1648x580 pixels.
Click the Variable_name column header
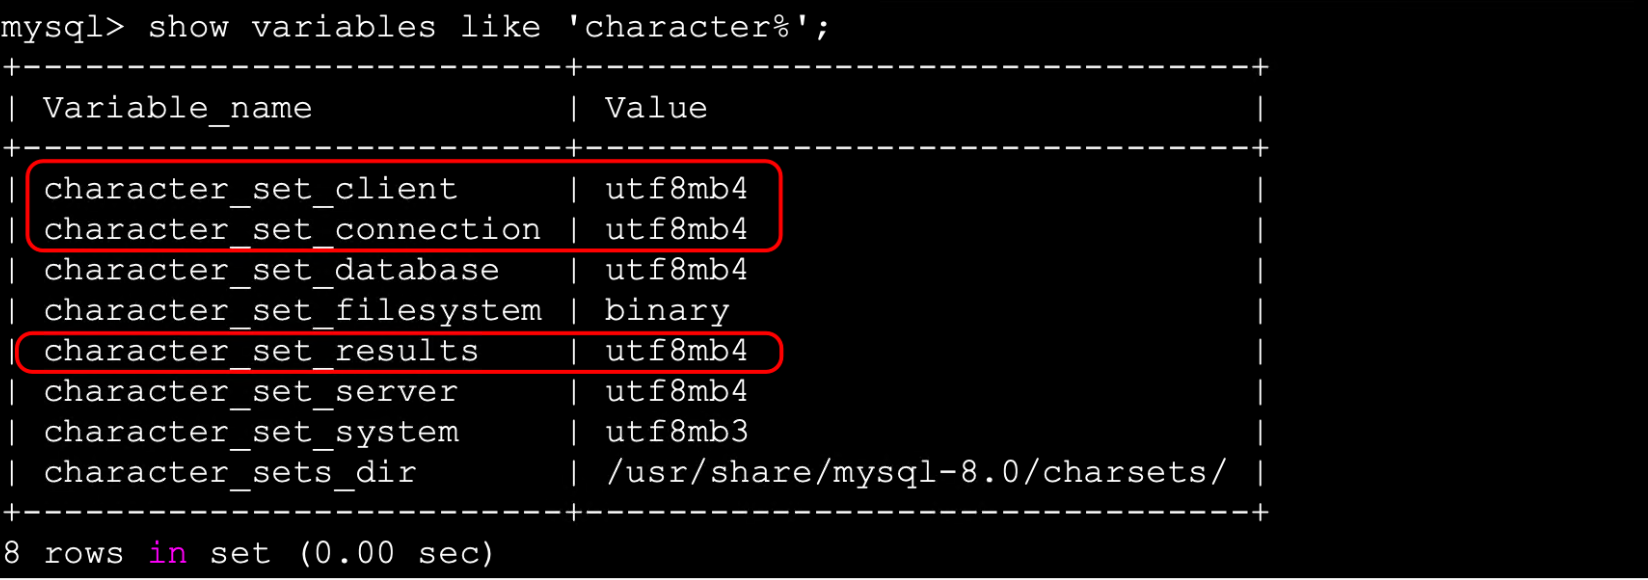pos(177,108)
